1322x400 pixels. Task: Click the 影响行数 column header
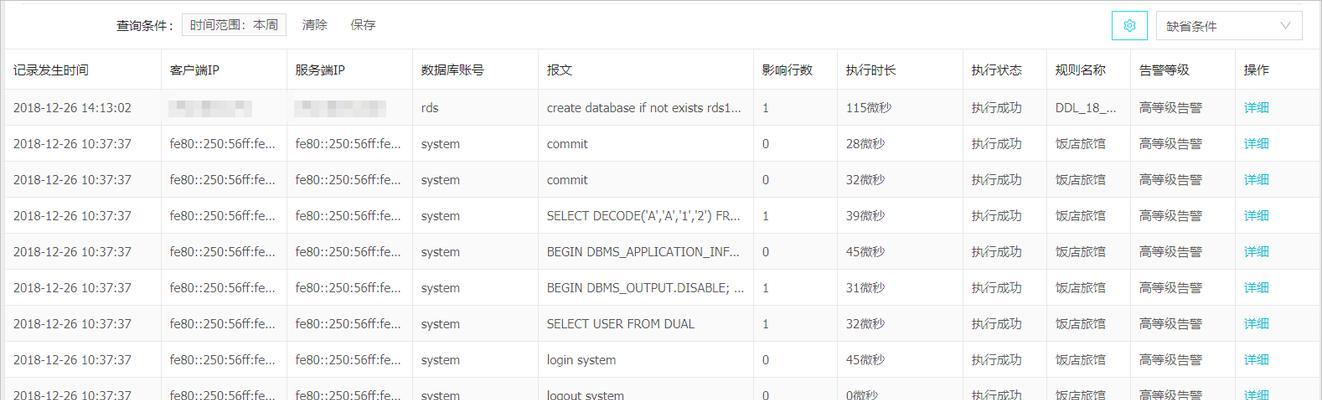pos(787,70)
